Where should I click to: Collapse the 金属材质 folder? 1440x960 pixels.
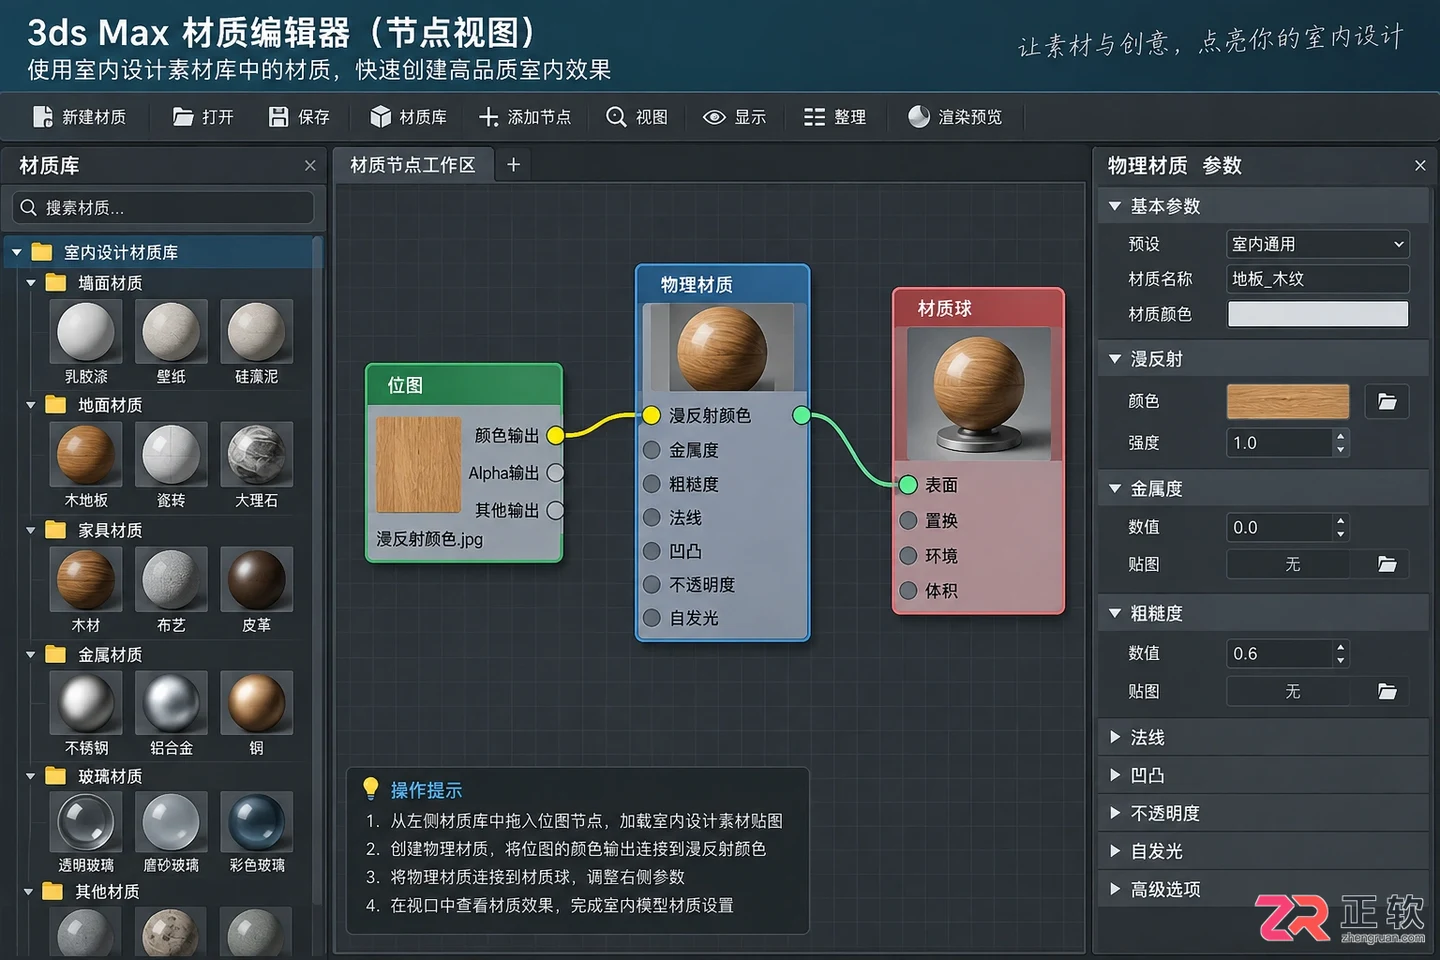[31, 655]
